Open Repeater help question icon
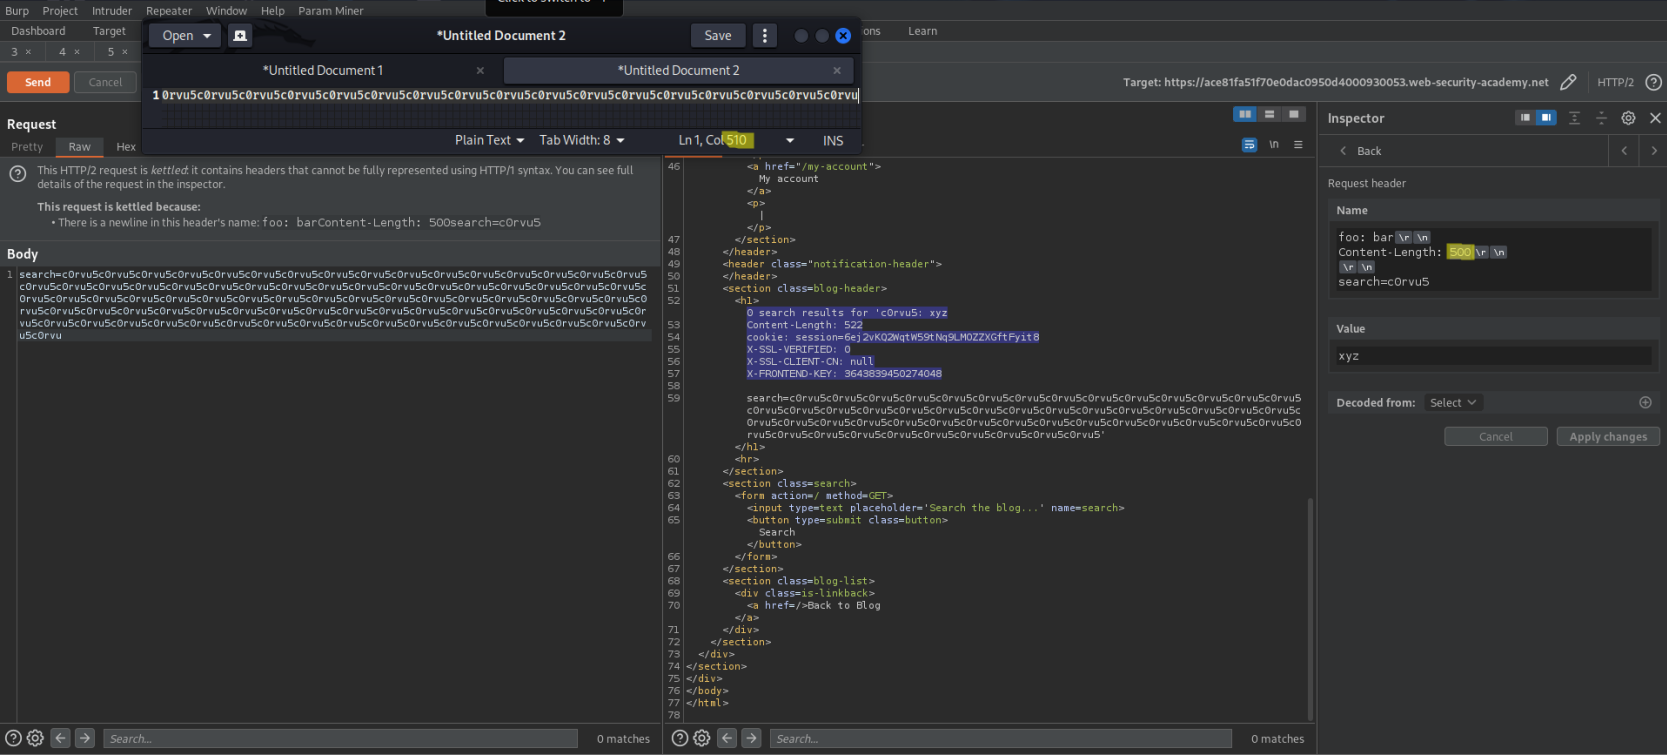Image resolution: width=1667 pixels, height=755 pixels. pyautogui.click(x=1654, y=82)
